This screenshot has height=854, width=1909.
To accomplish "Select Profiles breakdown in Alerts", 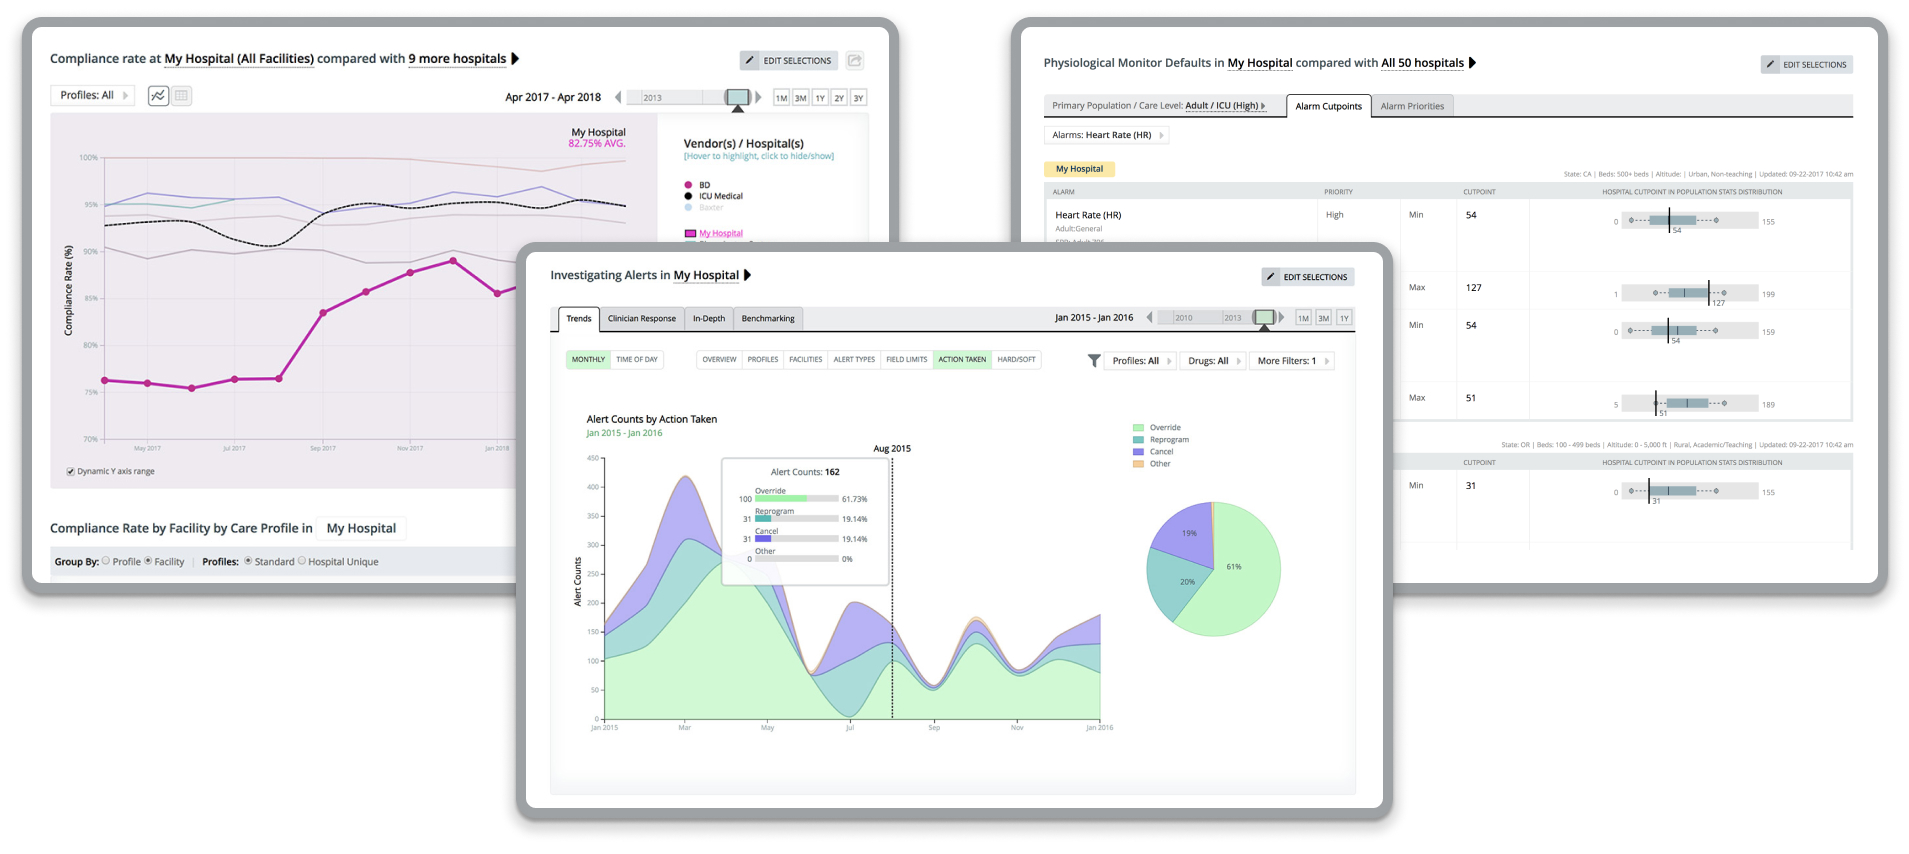I will pyautogui.click(x=763, y=360).
